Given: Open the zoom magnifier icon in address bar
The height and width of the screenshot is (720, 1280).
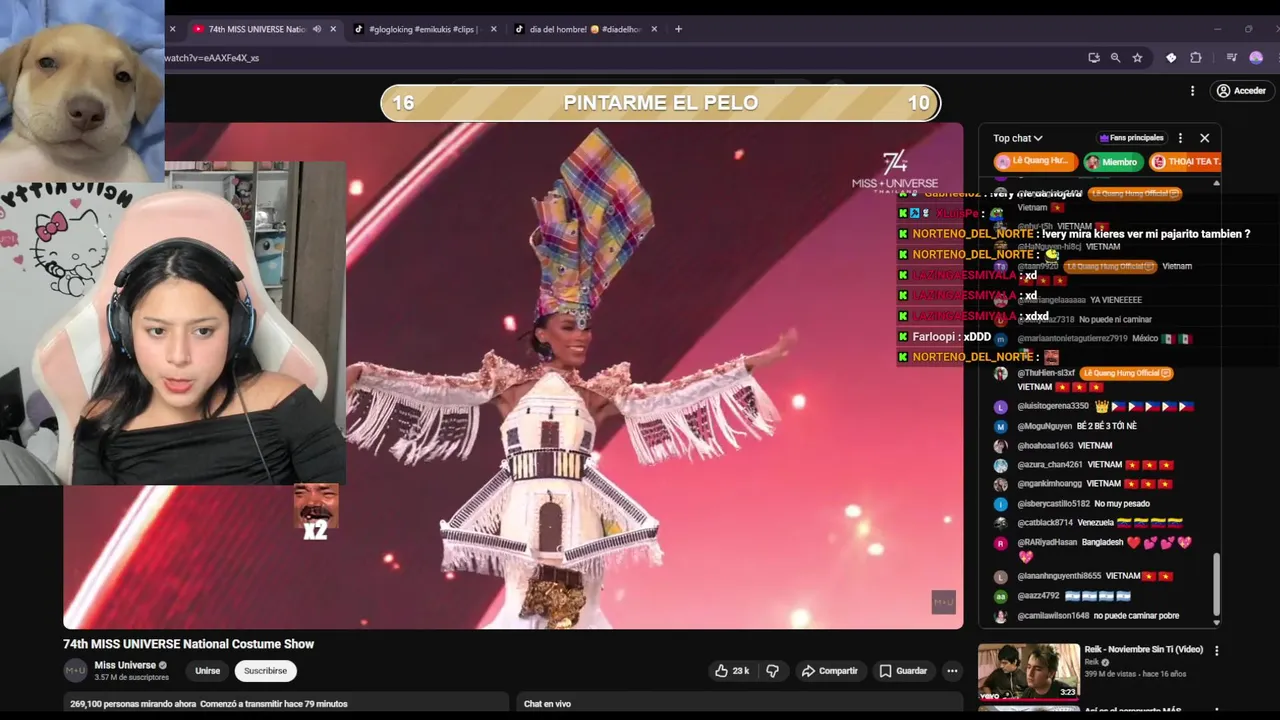Looking at the screenshot, I should (1115, 58).
